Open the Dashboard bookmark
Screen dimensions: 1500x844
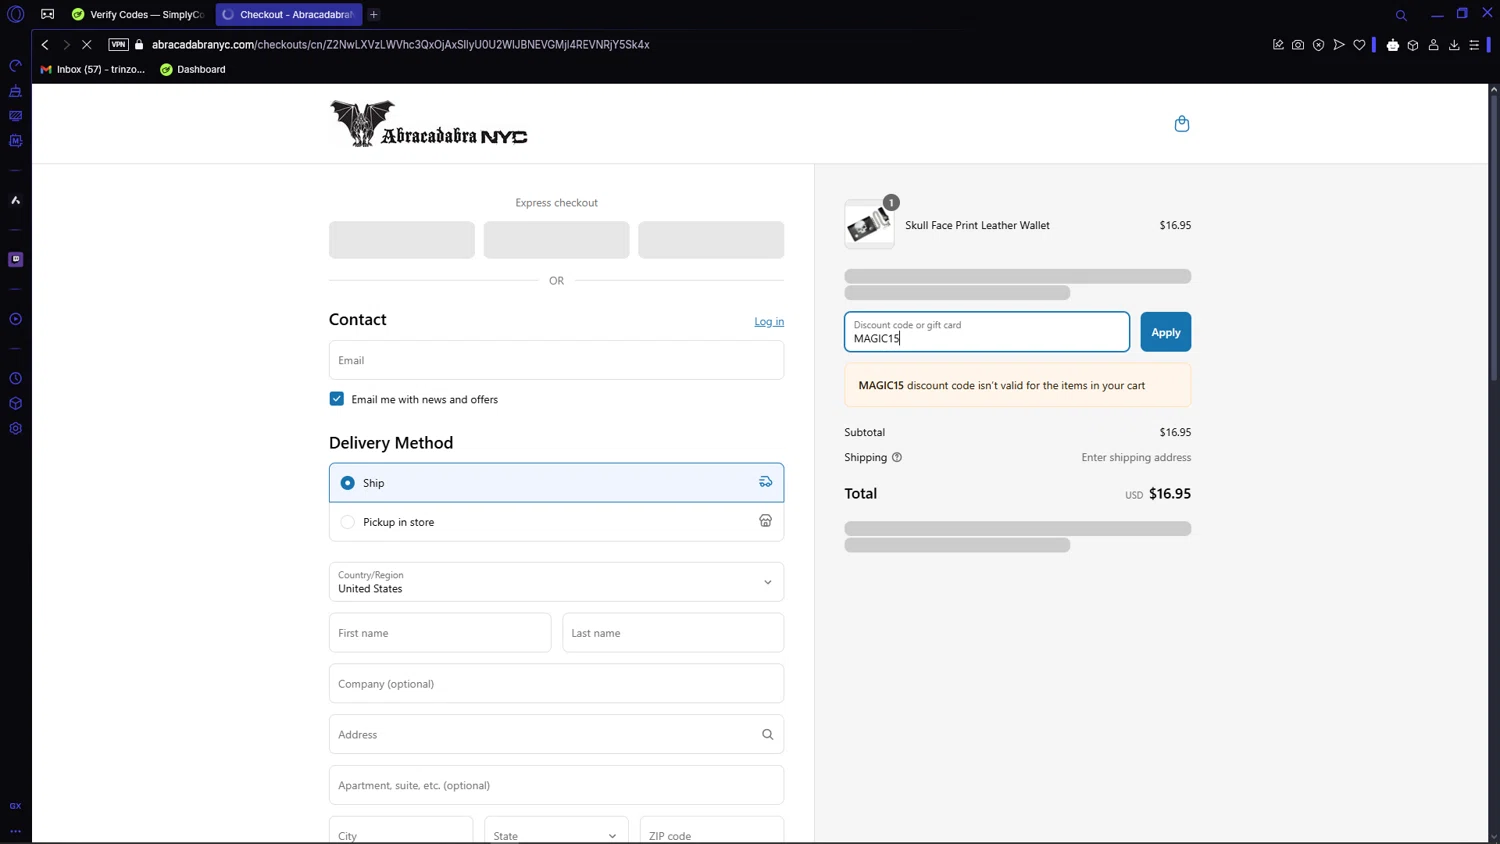[193, 70]
